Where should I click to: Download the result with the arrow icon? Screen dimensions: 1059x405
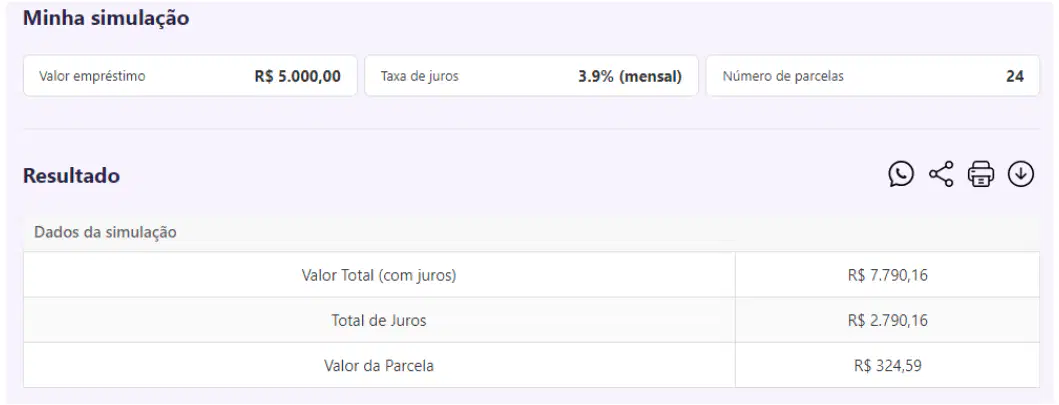1021,174
